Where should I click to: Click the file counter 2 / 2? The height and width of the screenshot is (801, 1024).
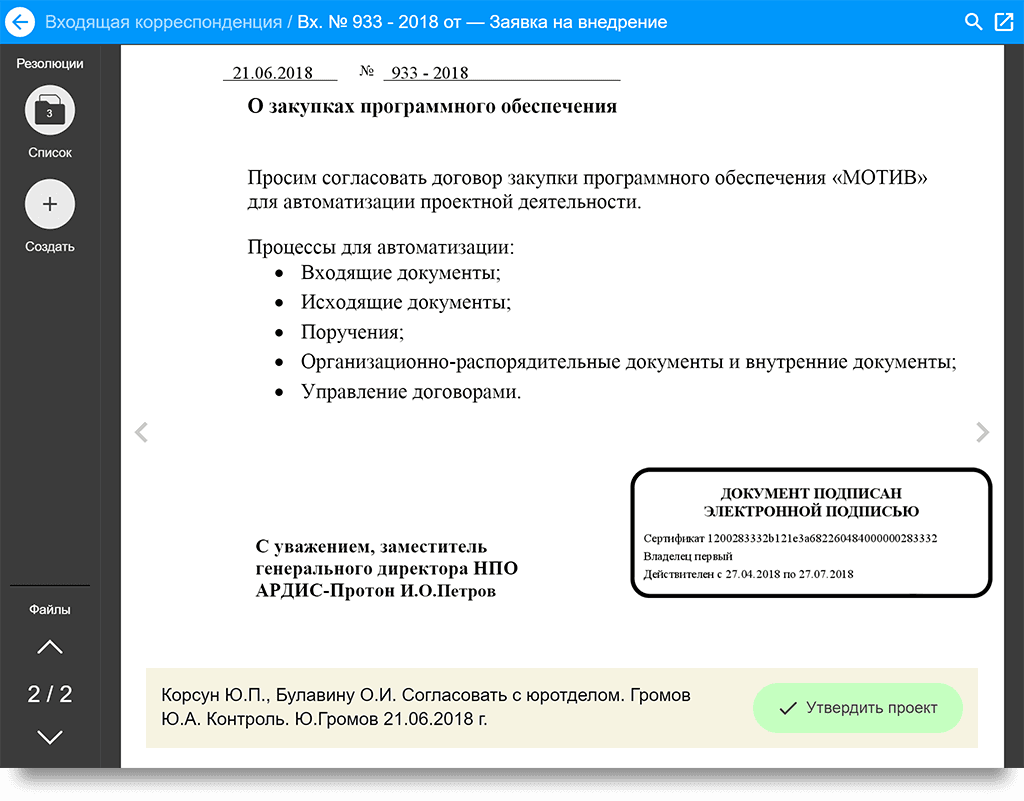[x=50, y=693]
